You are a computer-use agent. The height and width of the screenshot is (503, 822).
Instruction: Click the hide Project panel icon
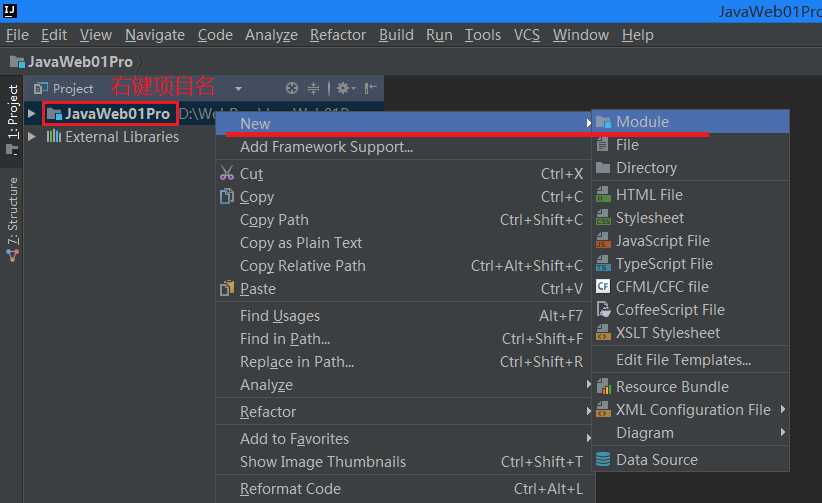[370, 88]
